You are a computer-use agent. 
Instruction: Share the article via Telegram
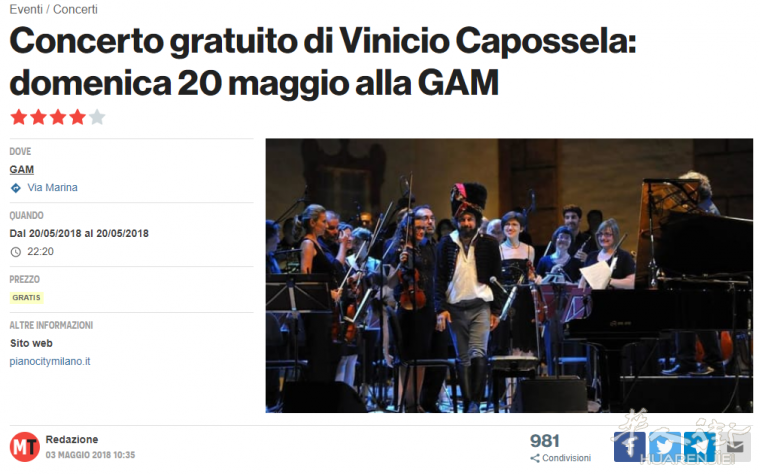[699, 446]
